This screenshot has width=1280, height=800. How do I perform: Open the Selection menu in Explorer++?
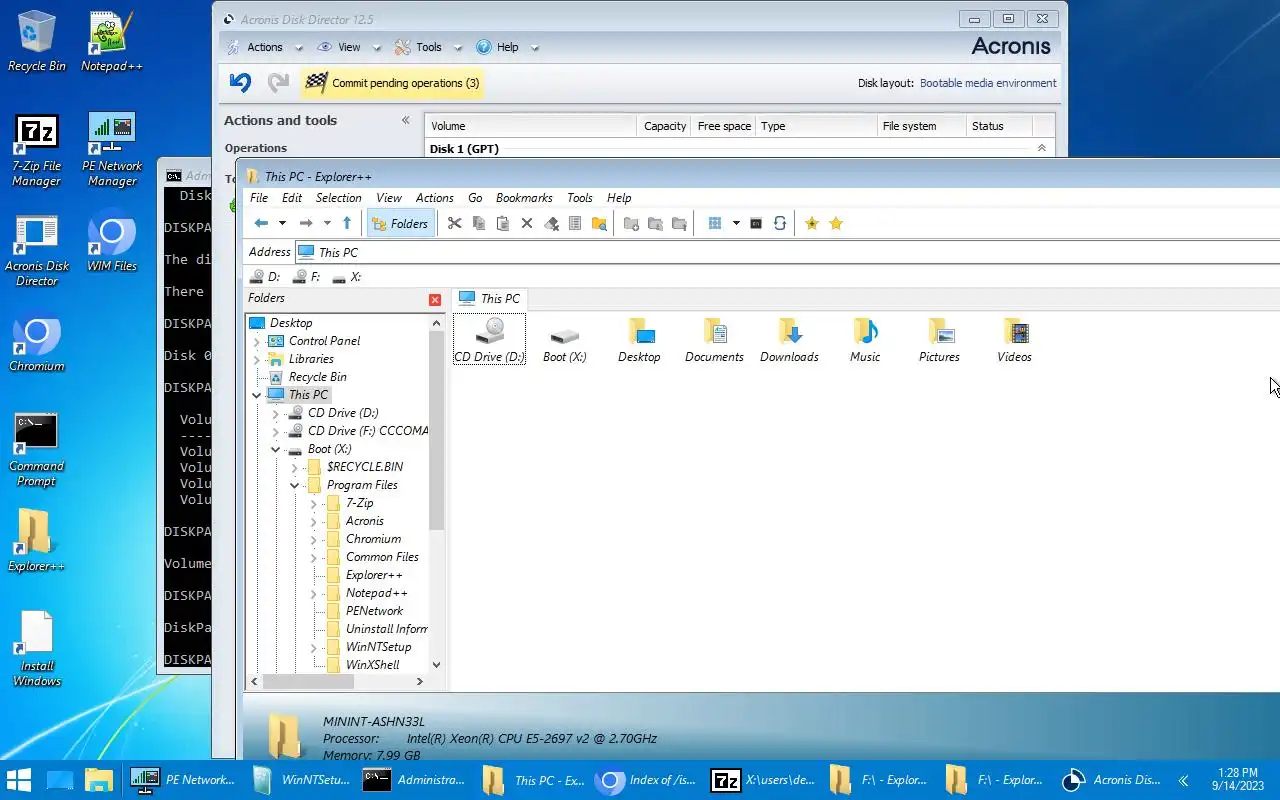[x=339, y=198]
